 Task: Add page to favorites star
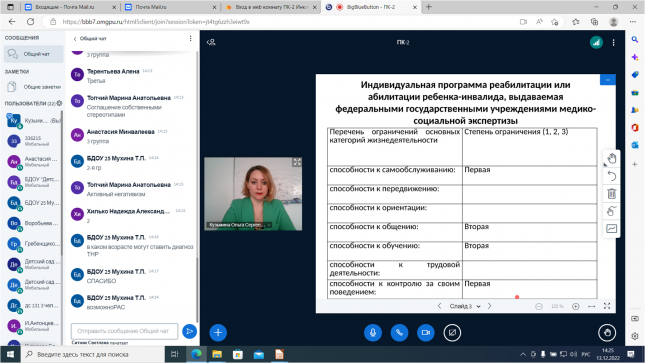pos(555,22)
